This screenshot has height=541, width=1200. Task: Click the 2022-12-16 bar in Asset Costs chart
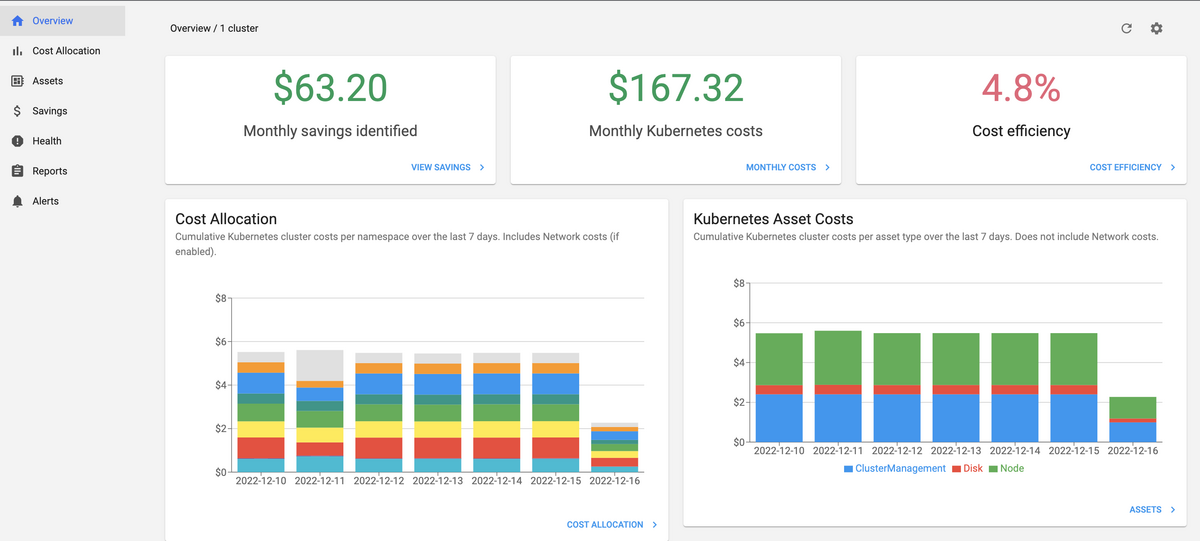pos(1133,419)
